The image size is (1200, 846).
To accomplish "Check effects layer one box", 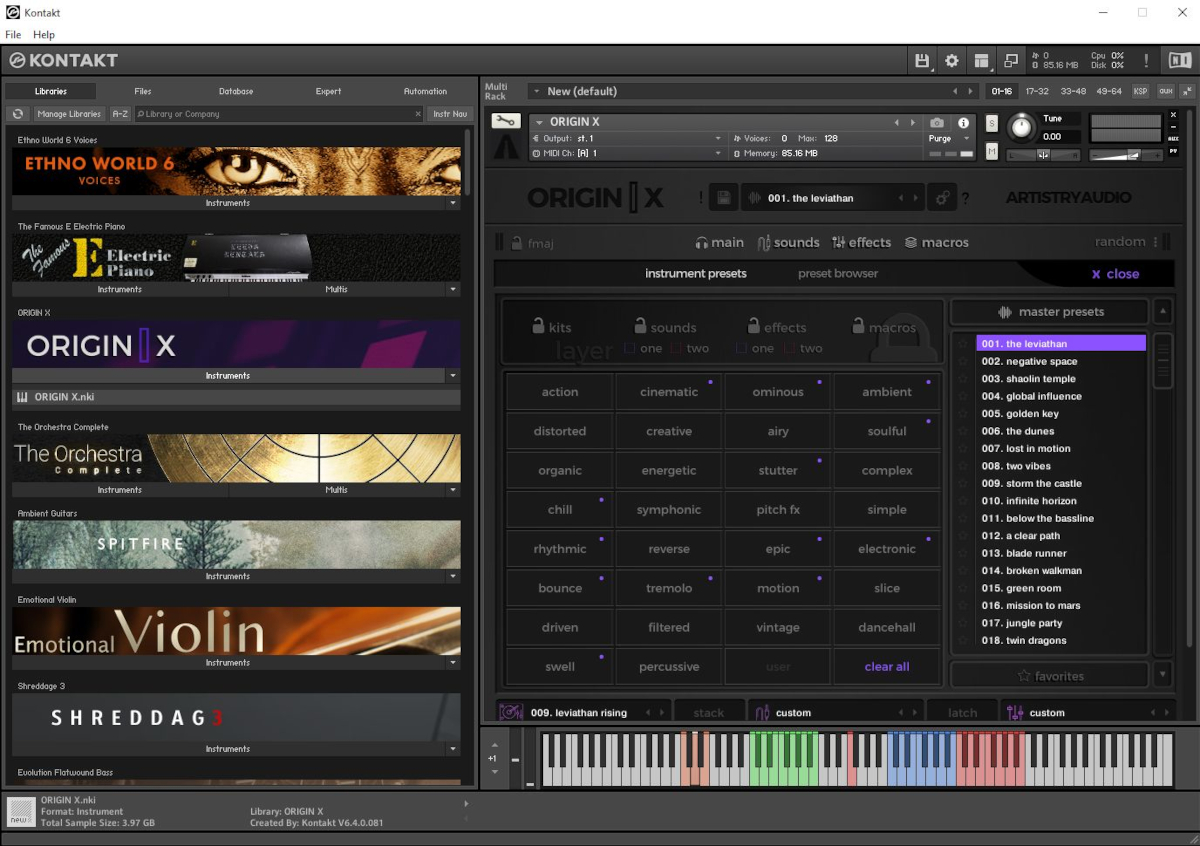I will tap(742, 348).
